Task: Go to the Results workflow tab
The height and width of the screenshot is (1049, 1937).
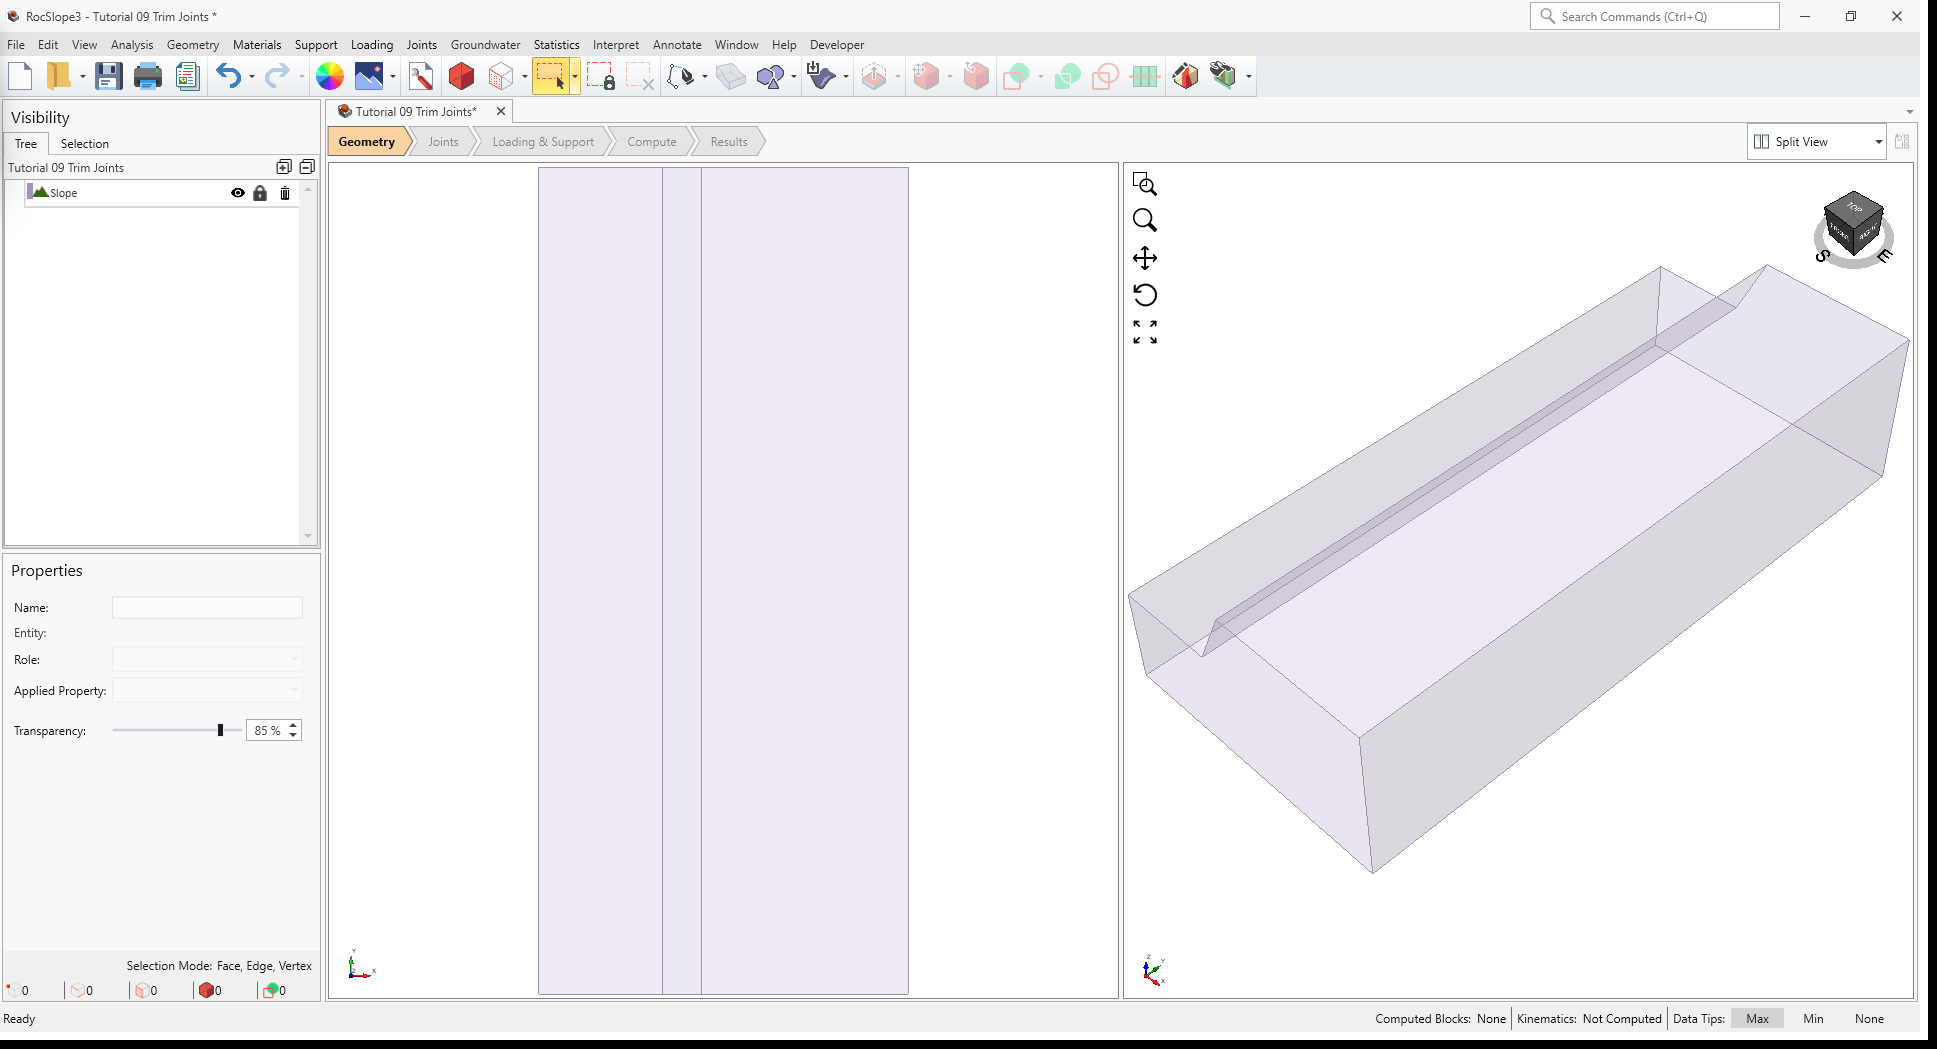Action: tap(729, 142)
